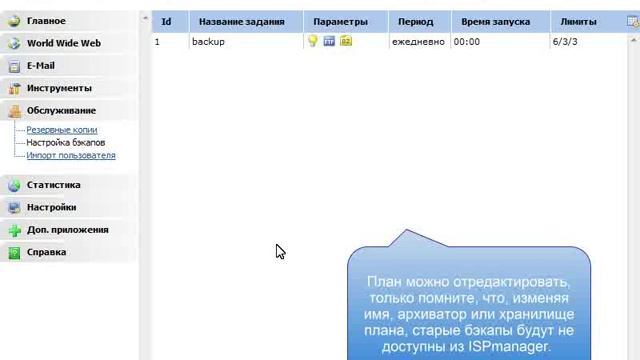640x360 pixels.
Task: Click the 6/3/3 limits cell
Action: (x=588, y=42)
